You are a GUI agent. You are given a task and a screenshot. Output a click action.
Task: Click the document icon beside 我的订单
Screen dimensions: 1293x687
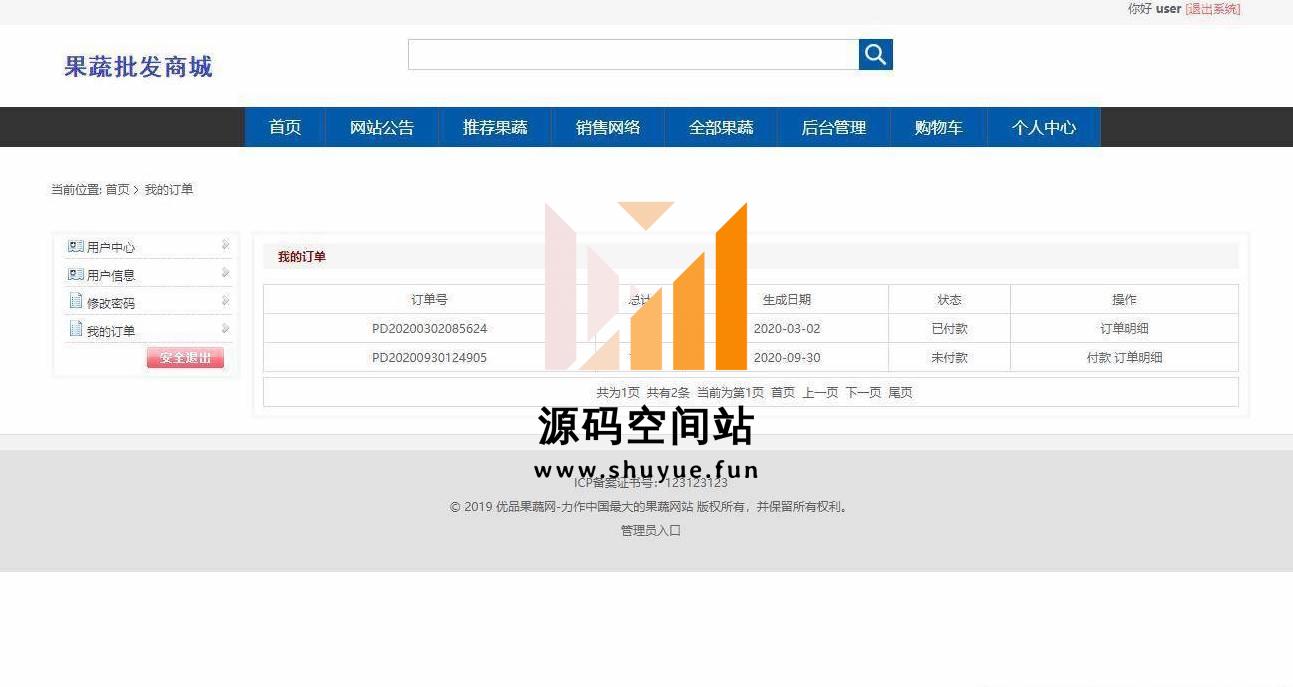(75, 330)
